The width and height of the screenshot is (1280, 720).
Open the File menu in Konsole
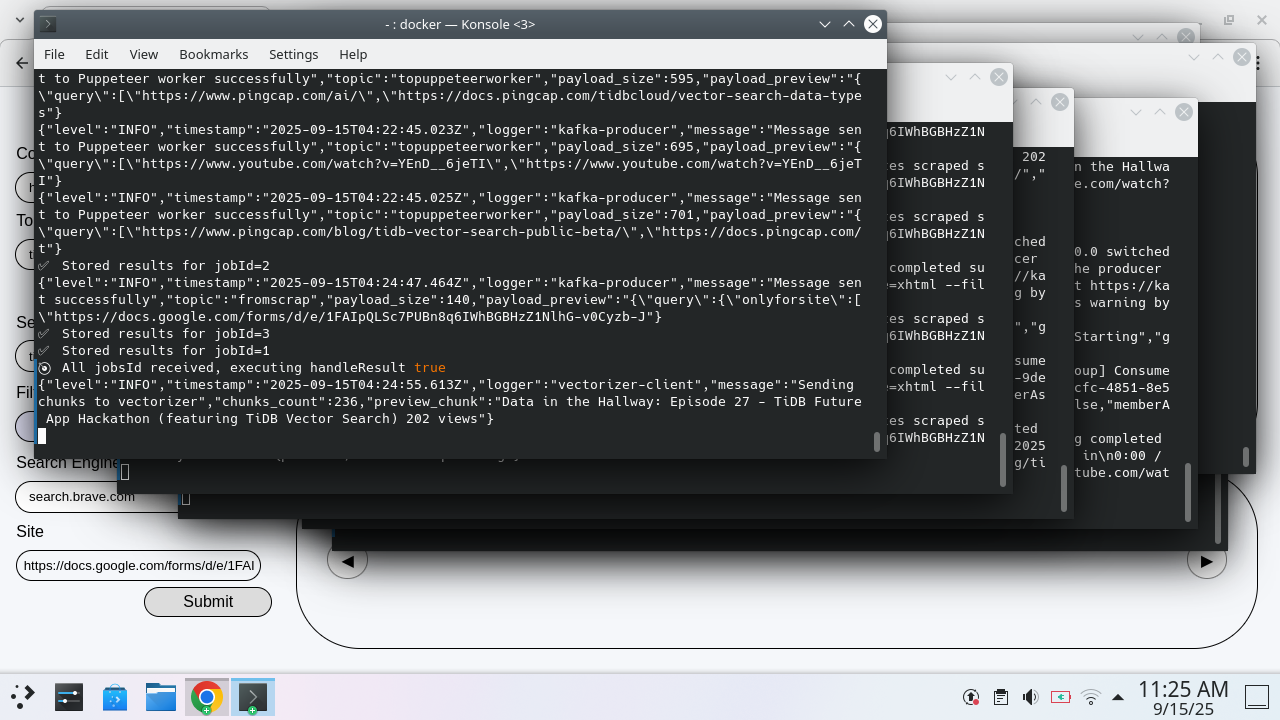click(x=54, y=54)
